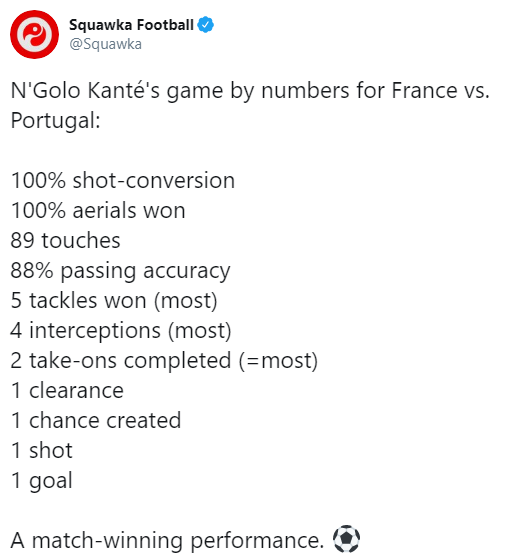Open the Squawka red logo avatar

pyautogui.click(x=34, y=34)
